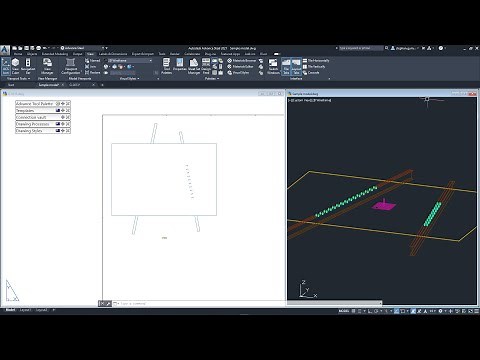480x360 pixels.
Task: Expand the Advance Tool Palette row
Action: coord(43,104)
